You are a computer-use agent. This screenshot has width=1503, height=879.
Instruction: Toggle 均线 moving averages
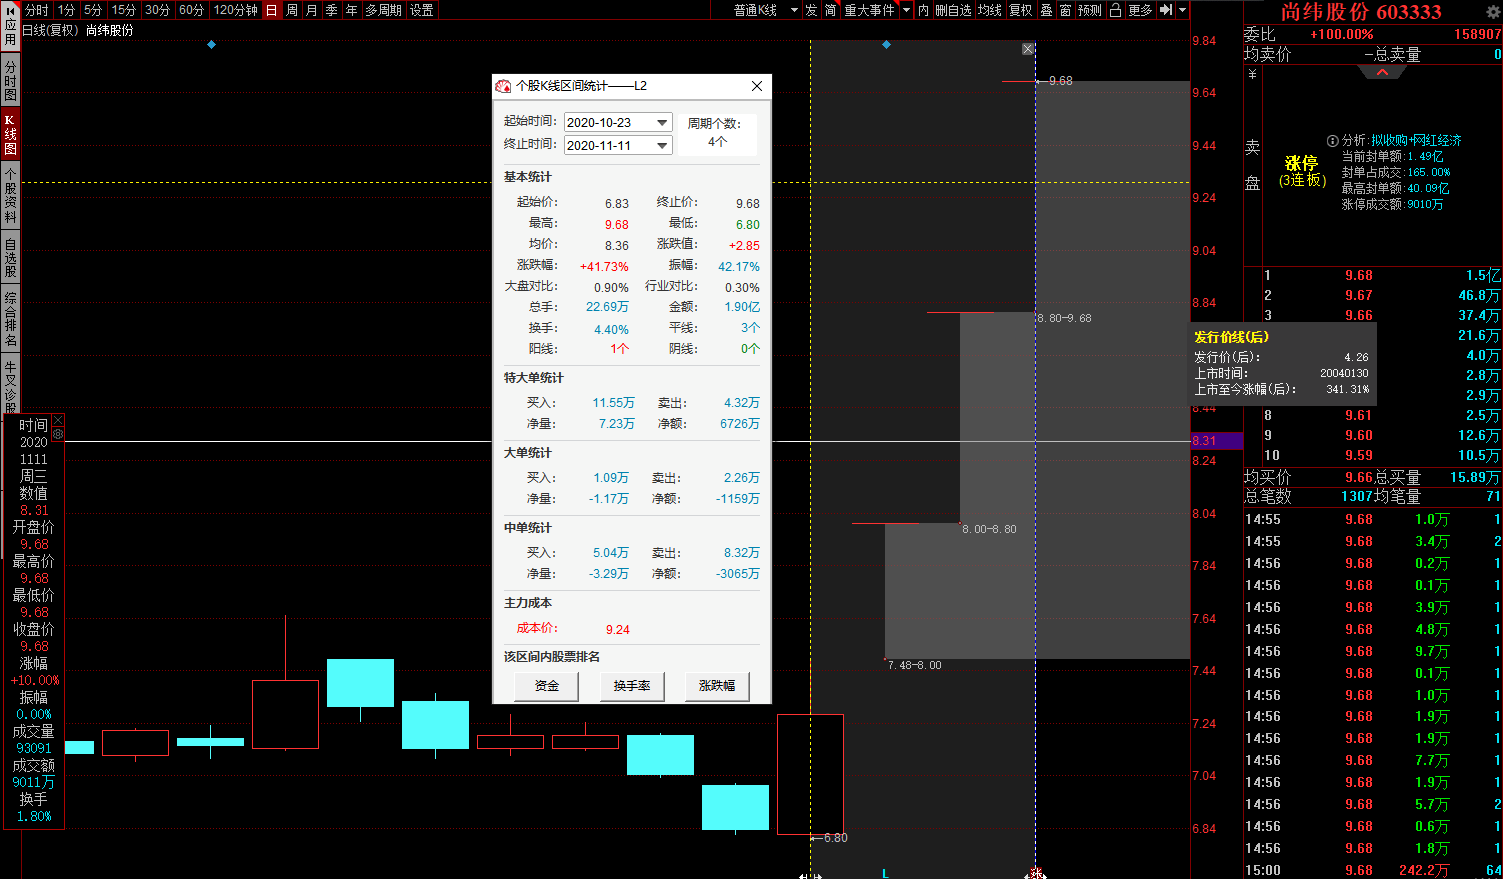pyautogui.click(x=990, y=10)
